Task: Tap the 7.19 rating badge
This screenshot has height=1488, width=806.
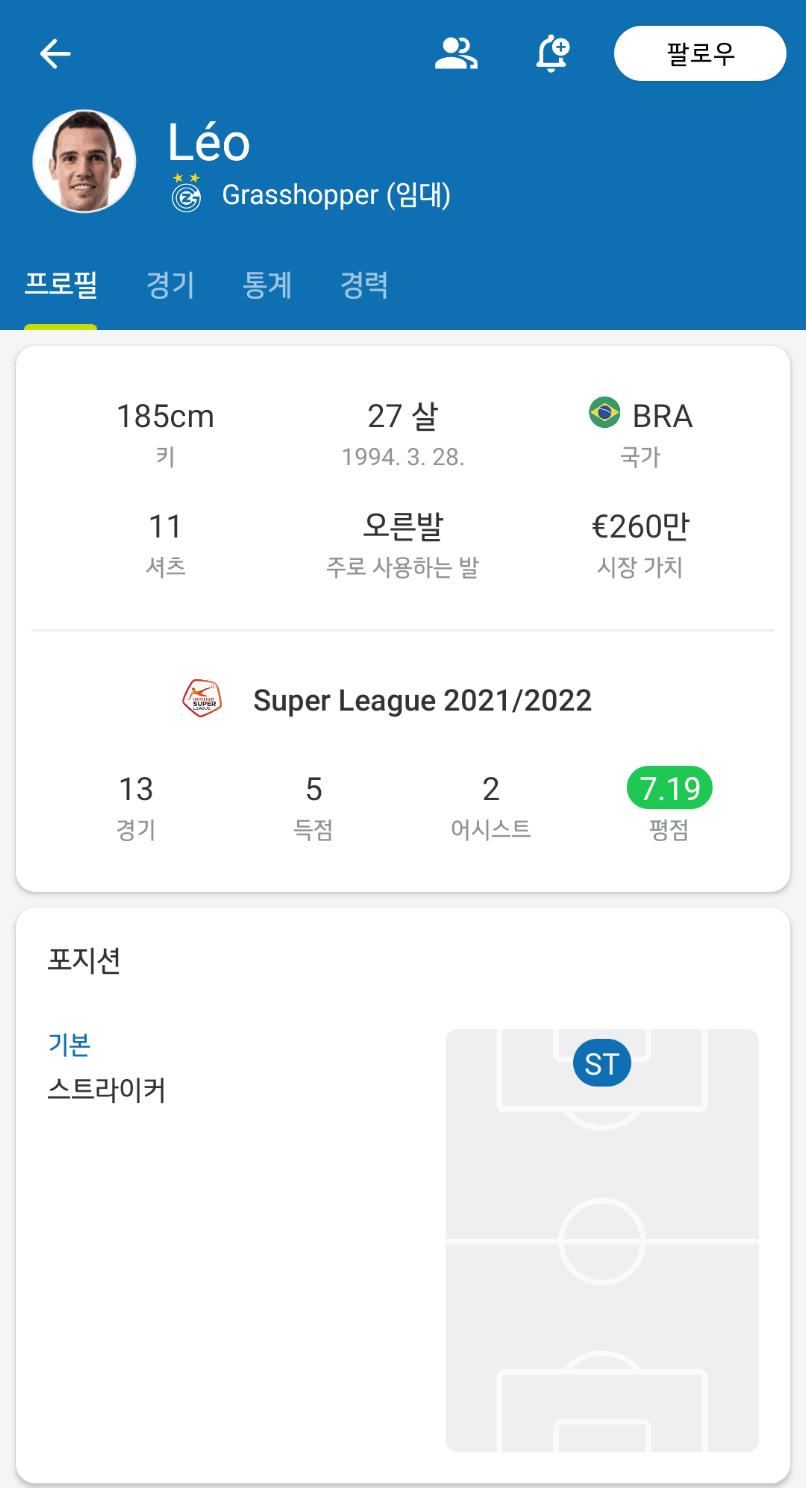Action: click(669, 789)
